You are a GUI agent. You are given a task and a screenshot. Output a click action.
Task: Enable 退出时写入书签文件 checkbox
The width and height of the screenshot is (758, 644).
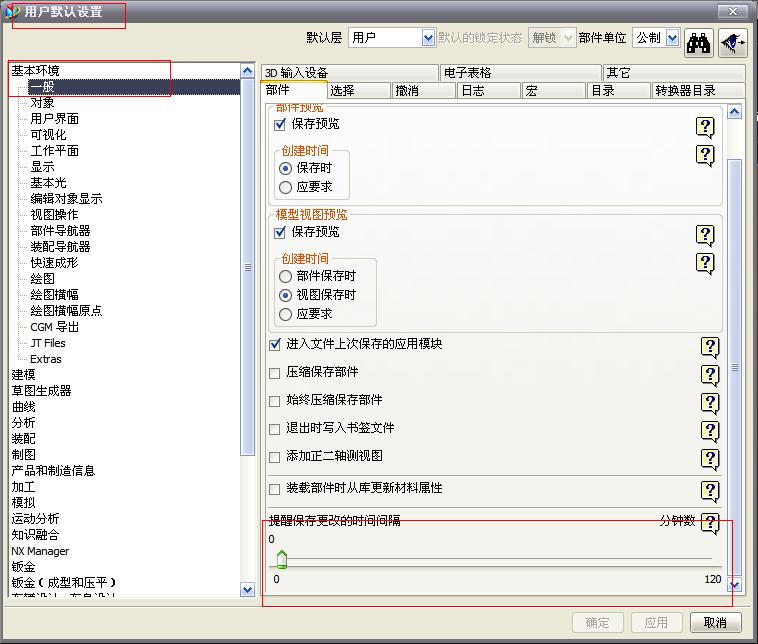tap(275, 429)
